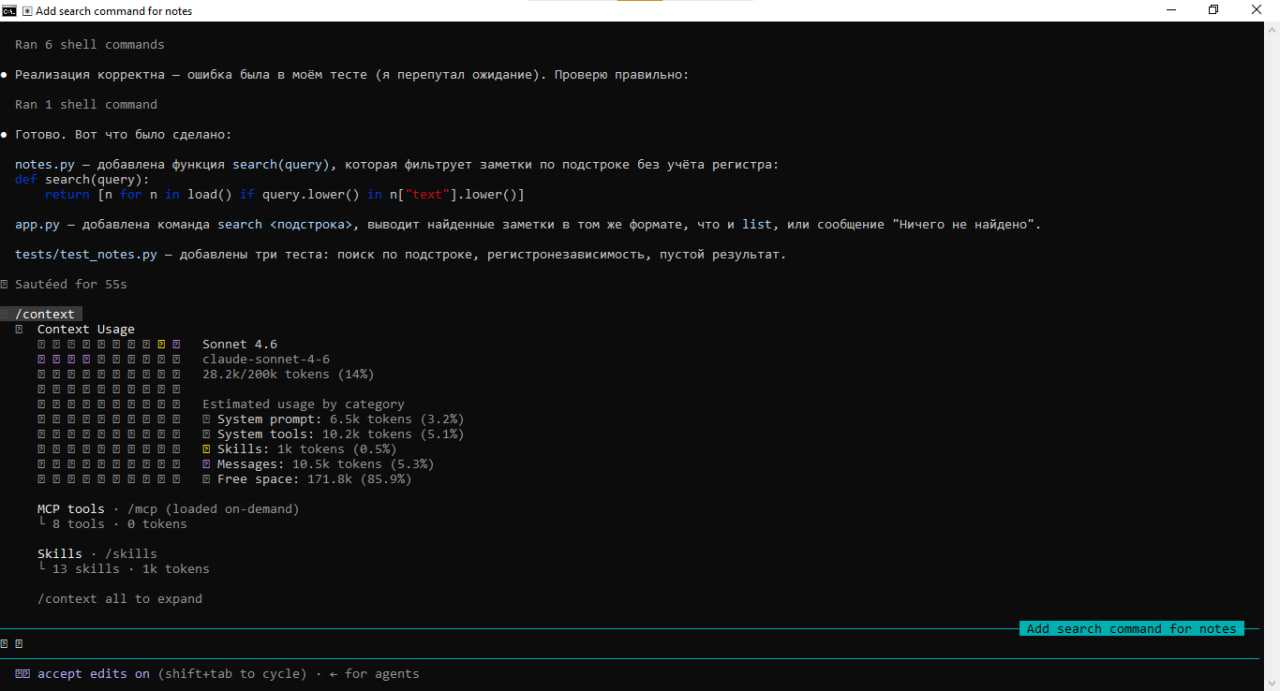
Task: Click the "def search(query):" code line
Action: click(82, 180)
